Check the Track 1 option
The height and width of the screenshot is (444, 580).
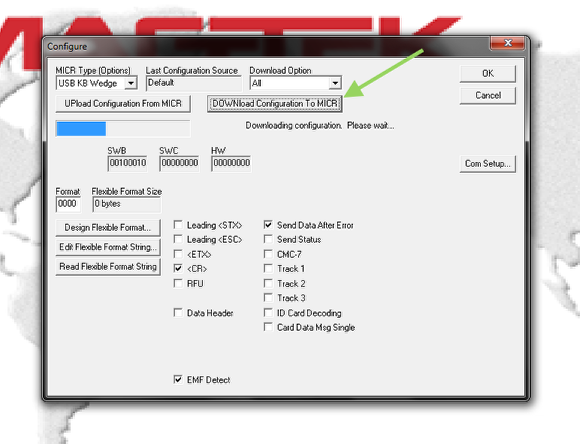(x=268, y=268)
